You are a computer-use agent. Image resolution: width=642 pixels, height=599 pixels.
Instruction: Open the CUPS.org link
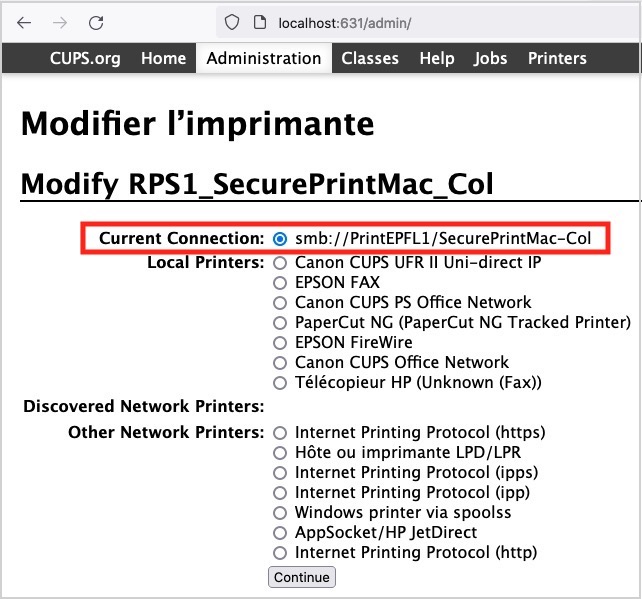85,58
